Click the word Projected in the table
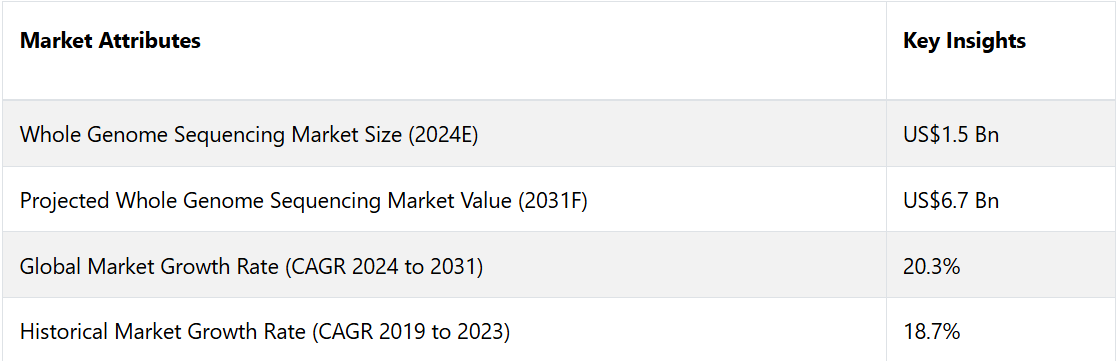This screenshot has height=361, width=1116. 65,201
